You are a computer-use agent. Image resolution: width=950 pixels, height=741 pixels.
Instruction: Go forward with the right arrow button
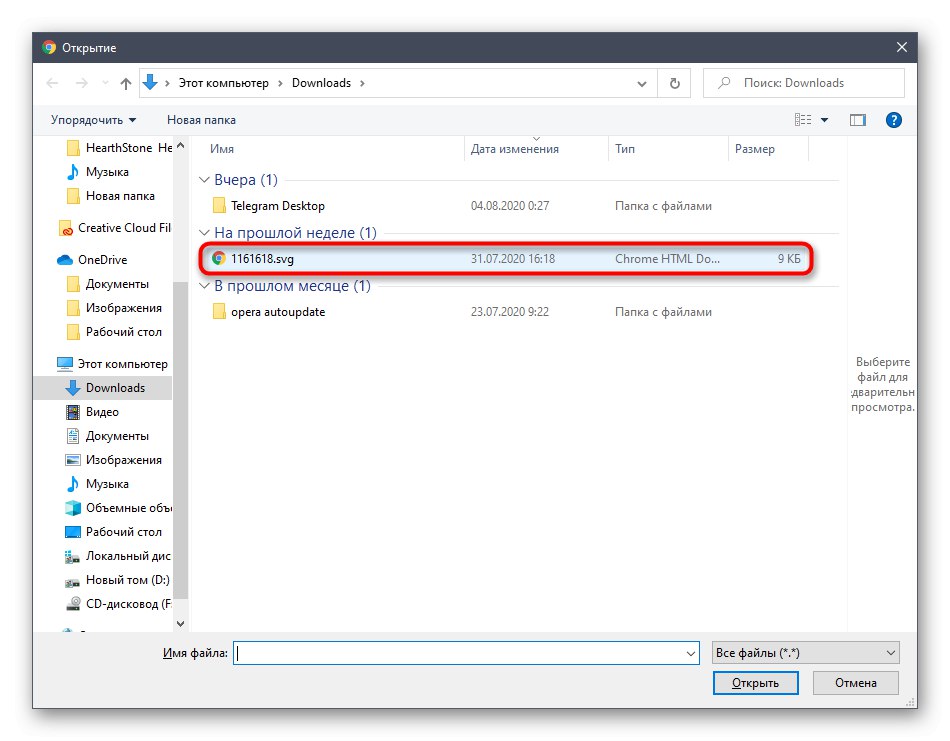click(81, 83)
